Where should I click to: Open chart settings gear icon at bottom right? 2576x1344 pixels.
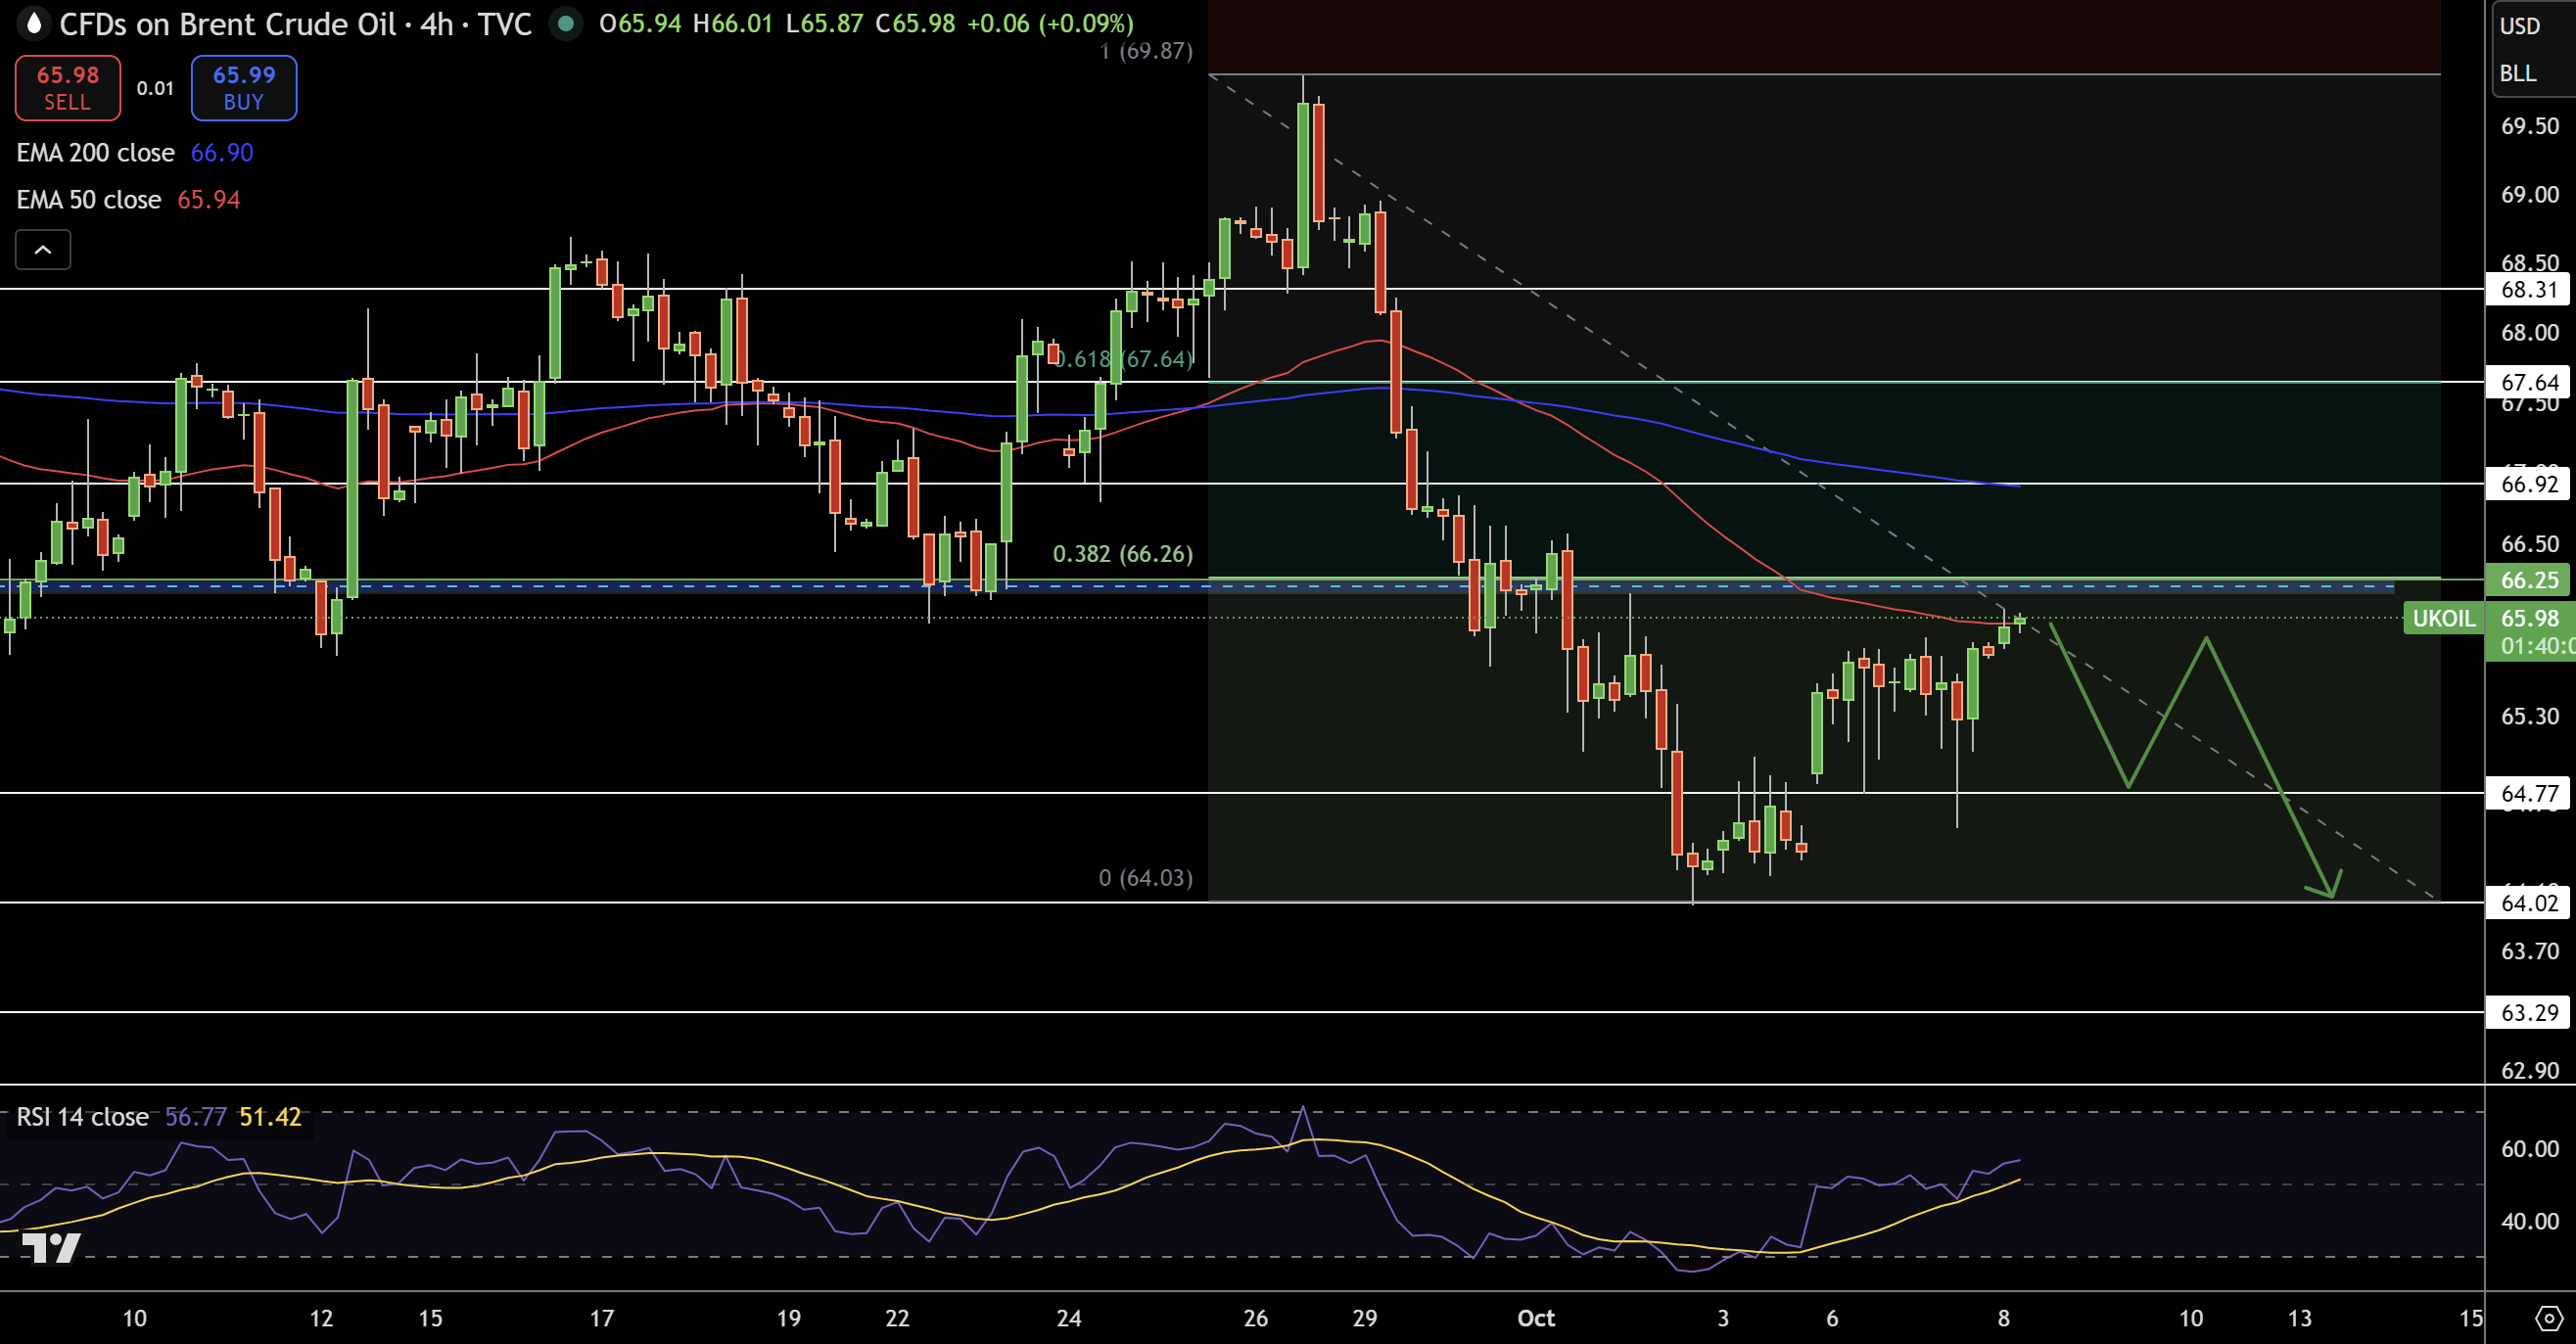click(2549, 1317)
